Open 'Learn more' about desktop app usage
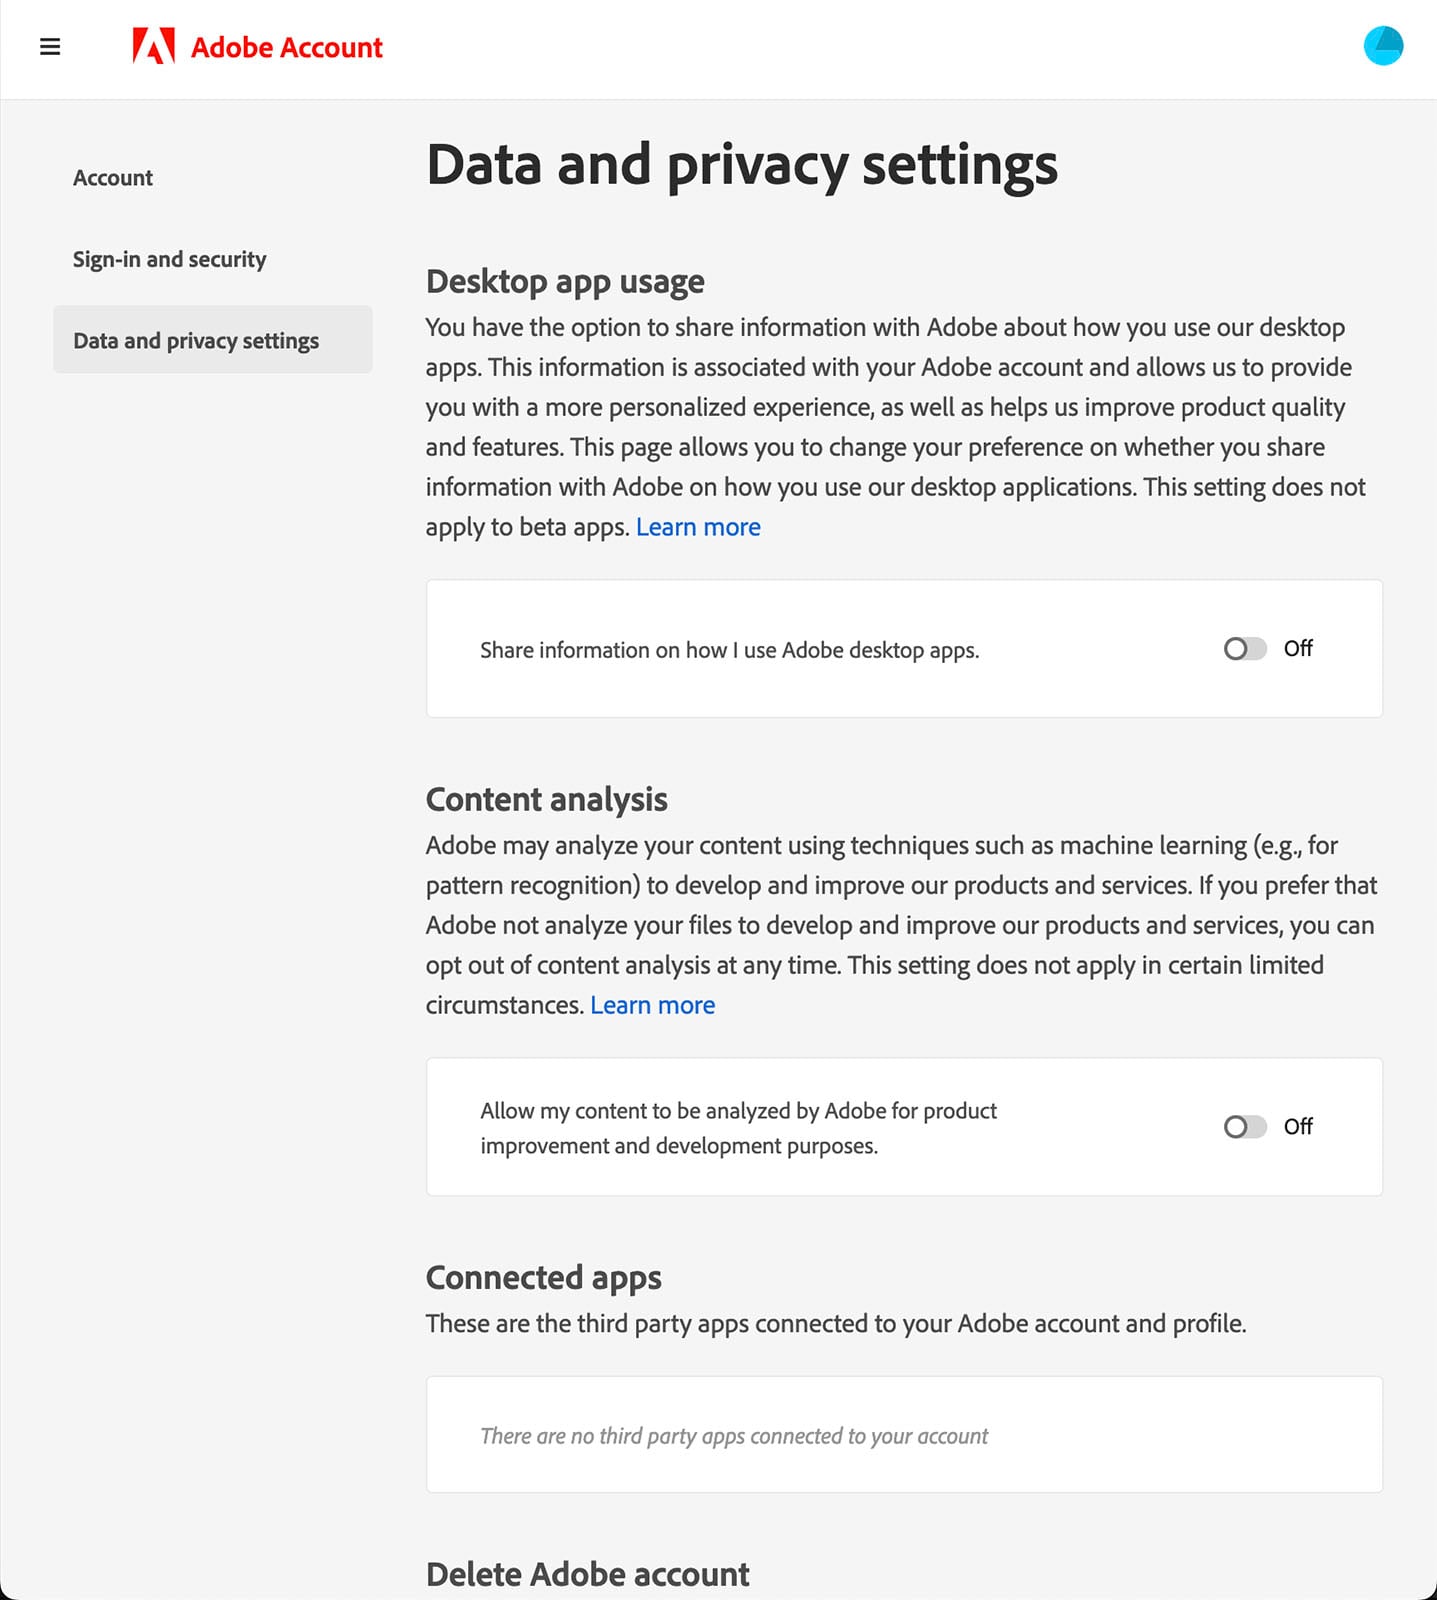This screenshot has height=1600, width=1437. tap(698, 526)
